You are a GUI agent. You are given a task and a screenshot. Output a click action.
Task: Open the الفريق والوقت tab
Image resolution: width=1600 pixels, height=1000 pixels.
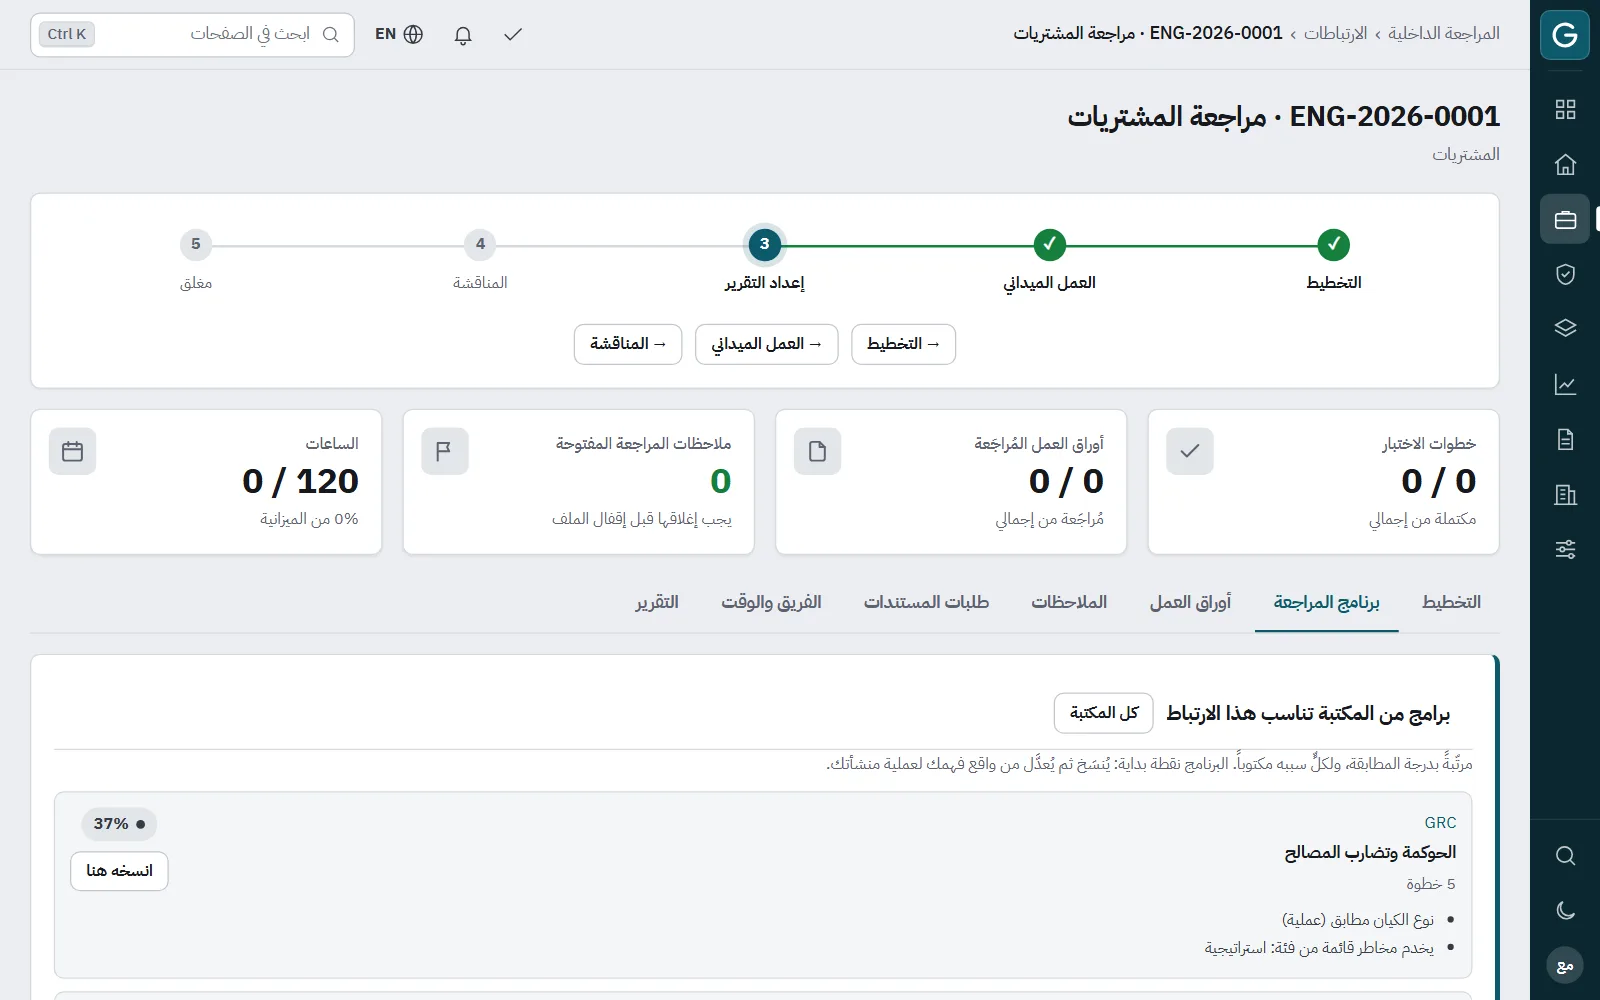click(x=771, y=602)
